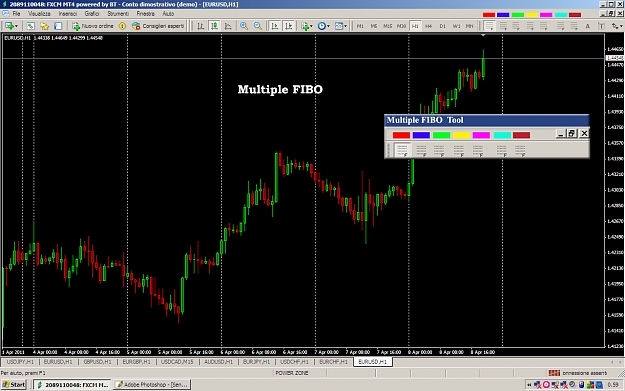
Task: Switch to the EURGBP,H1 chart tab
Action: coord(136,362)
